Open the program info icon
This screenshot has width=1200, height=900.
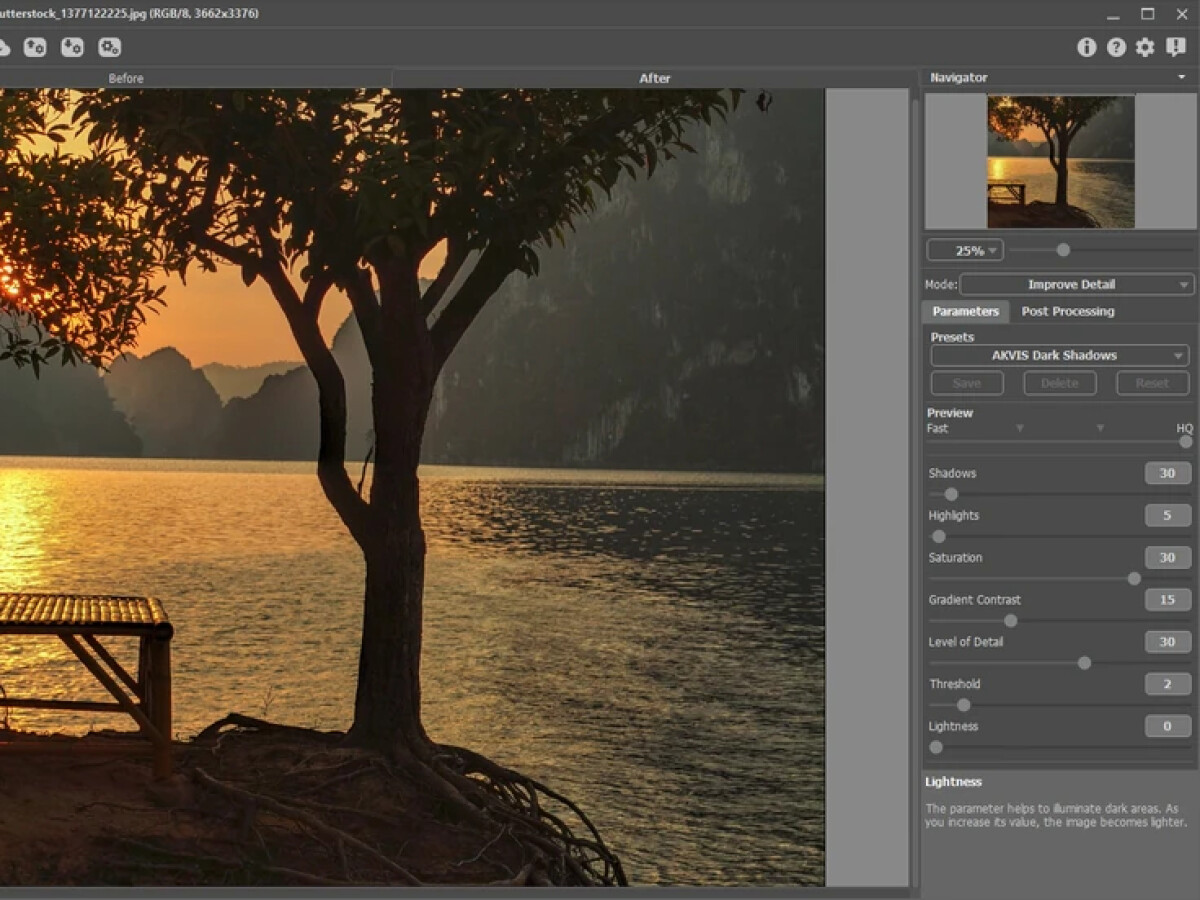1086,47
